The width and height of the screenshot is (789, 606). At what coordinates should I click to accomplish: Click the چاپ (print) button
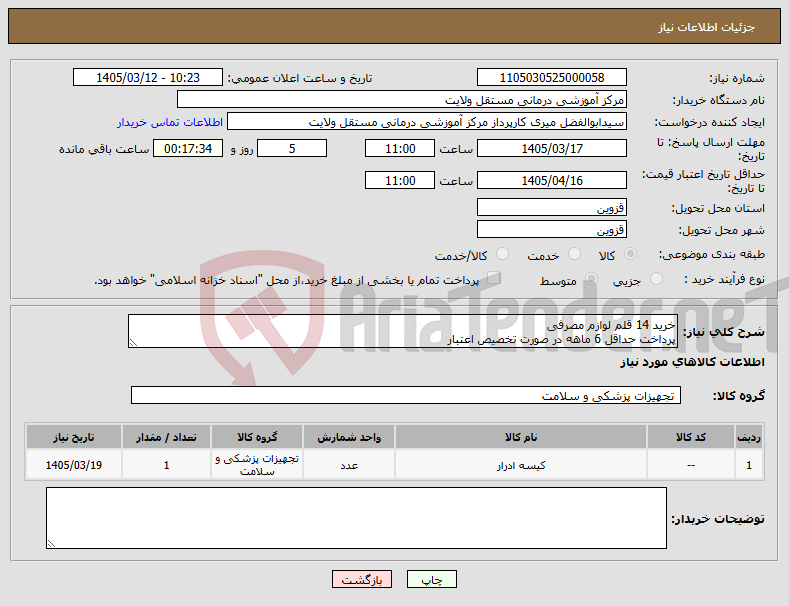coord(432,579)
